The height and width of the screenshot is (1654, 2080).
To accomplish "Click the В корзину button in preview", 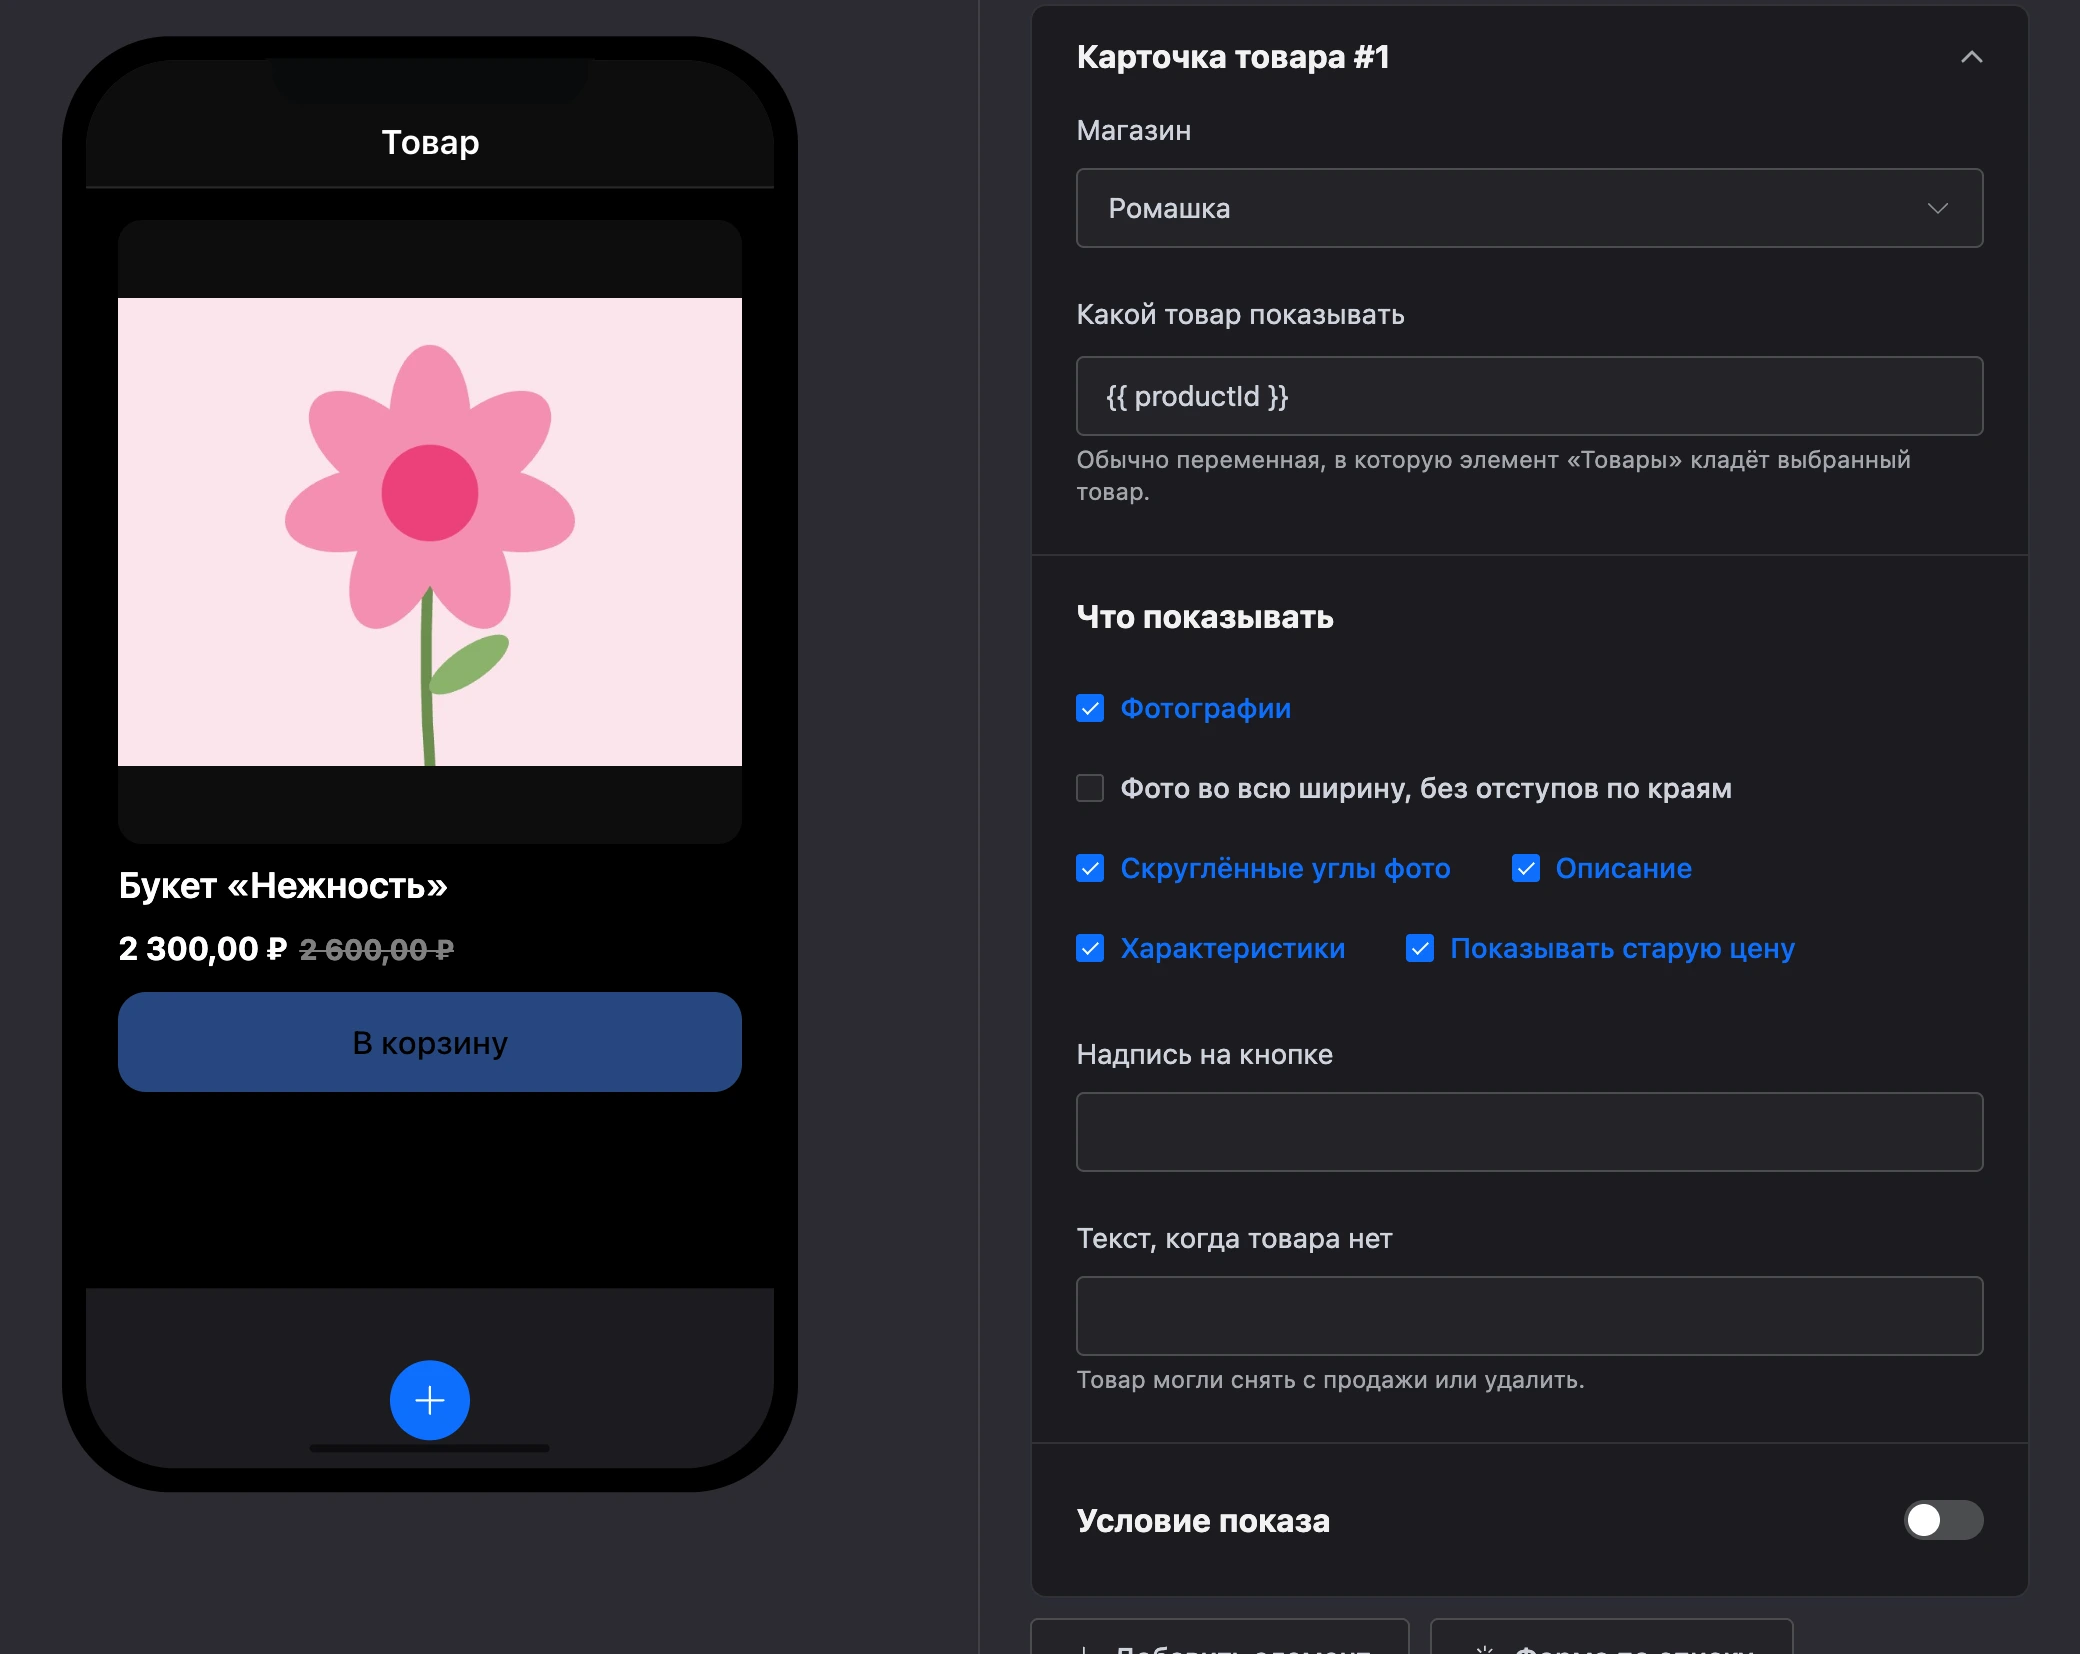I will [x=430, y=1042].
